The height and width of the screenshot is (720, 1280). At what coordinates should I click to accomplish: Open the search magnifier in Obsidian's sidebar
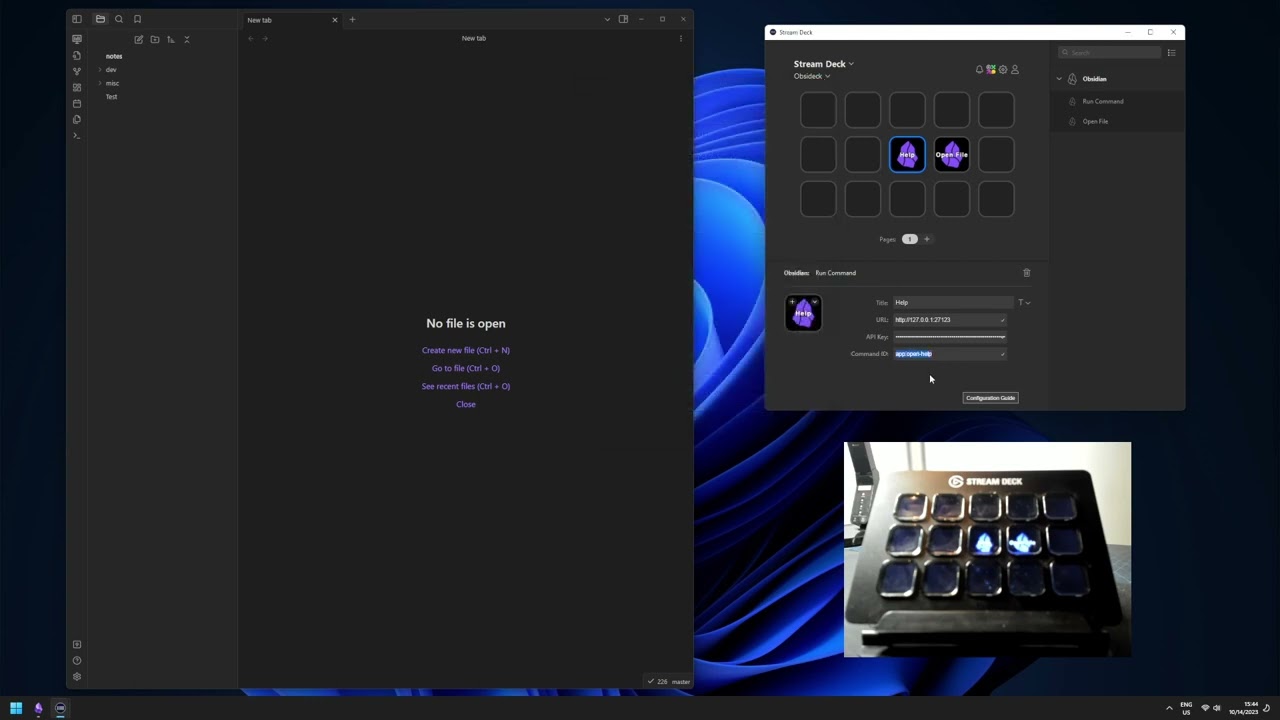[x=119, y=19]
